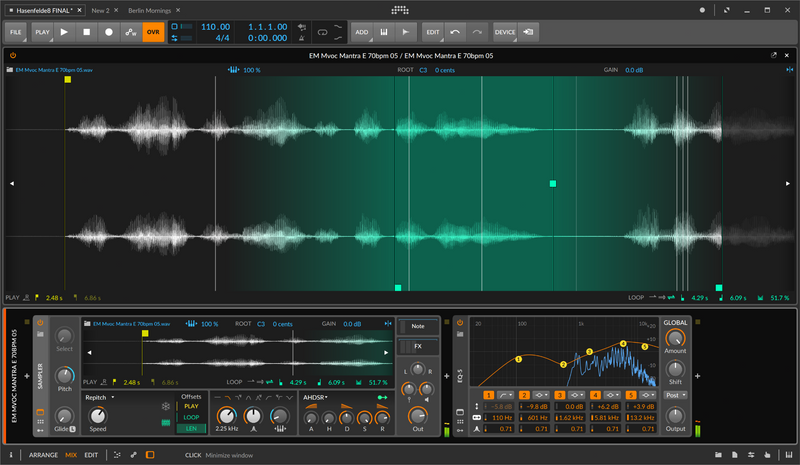The width and height of the screenshot is (800, 465).
Task: Click the tempo value 110.00
Action: tap(215, 27)
